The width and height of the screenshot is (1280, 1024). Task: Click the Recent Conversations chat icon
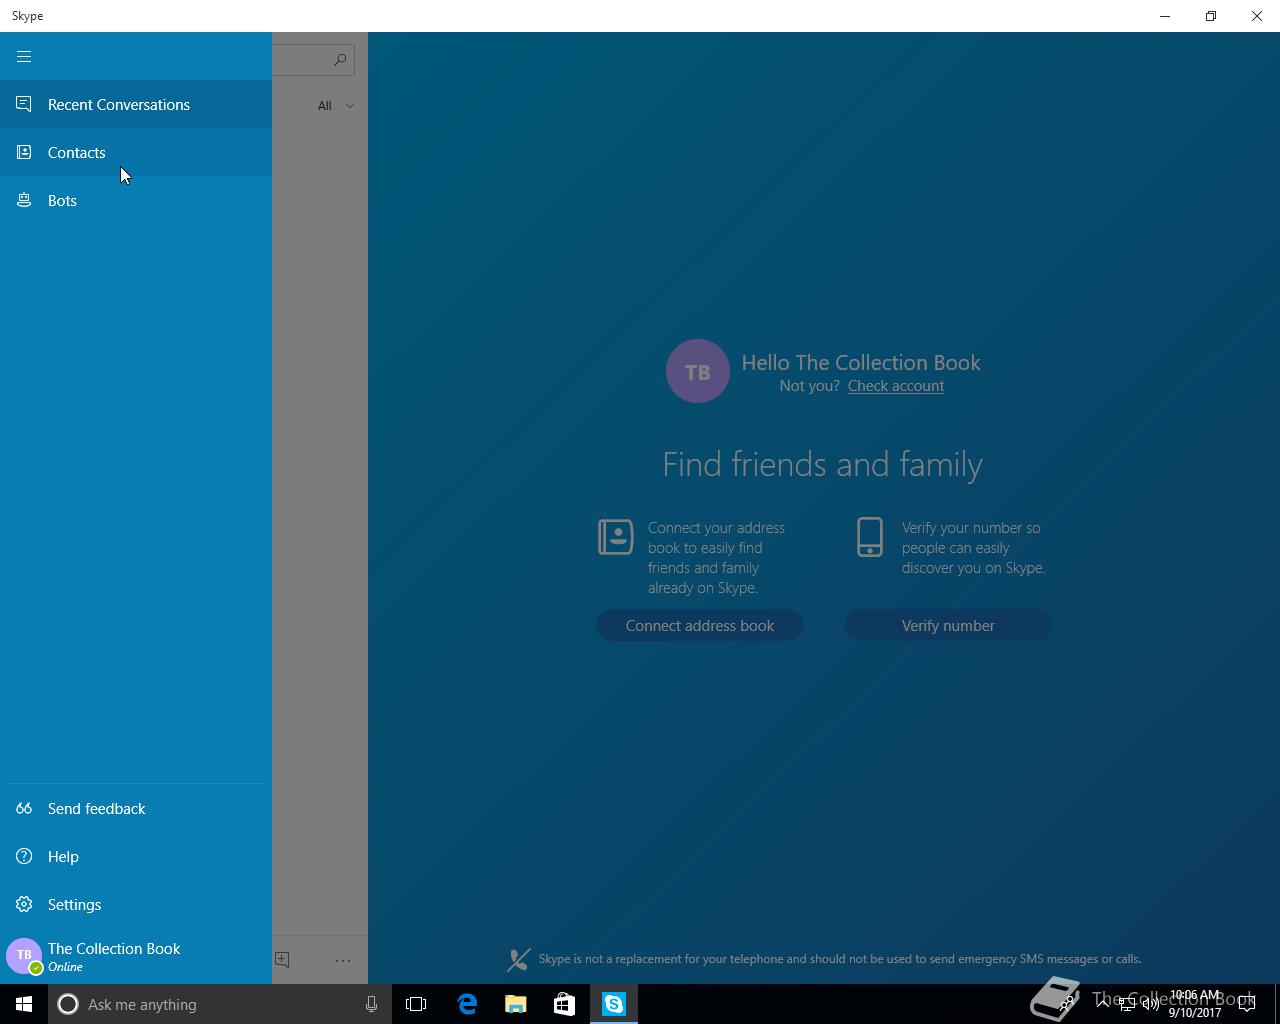pos(24,104)
